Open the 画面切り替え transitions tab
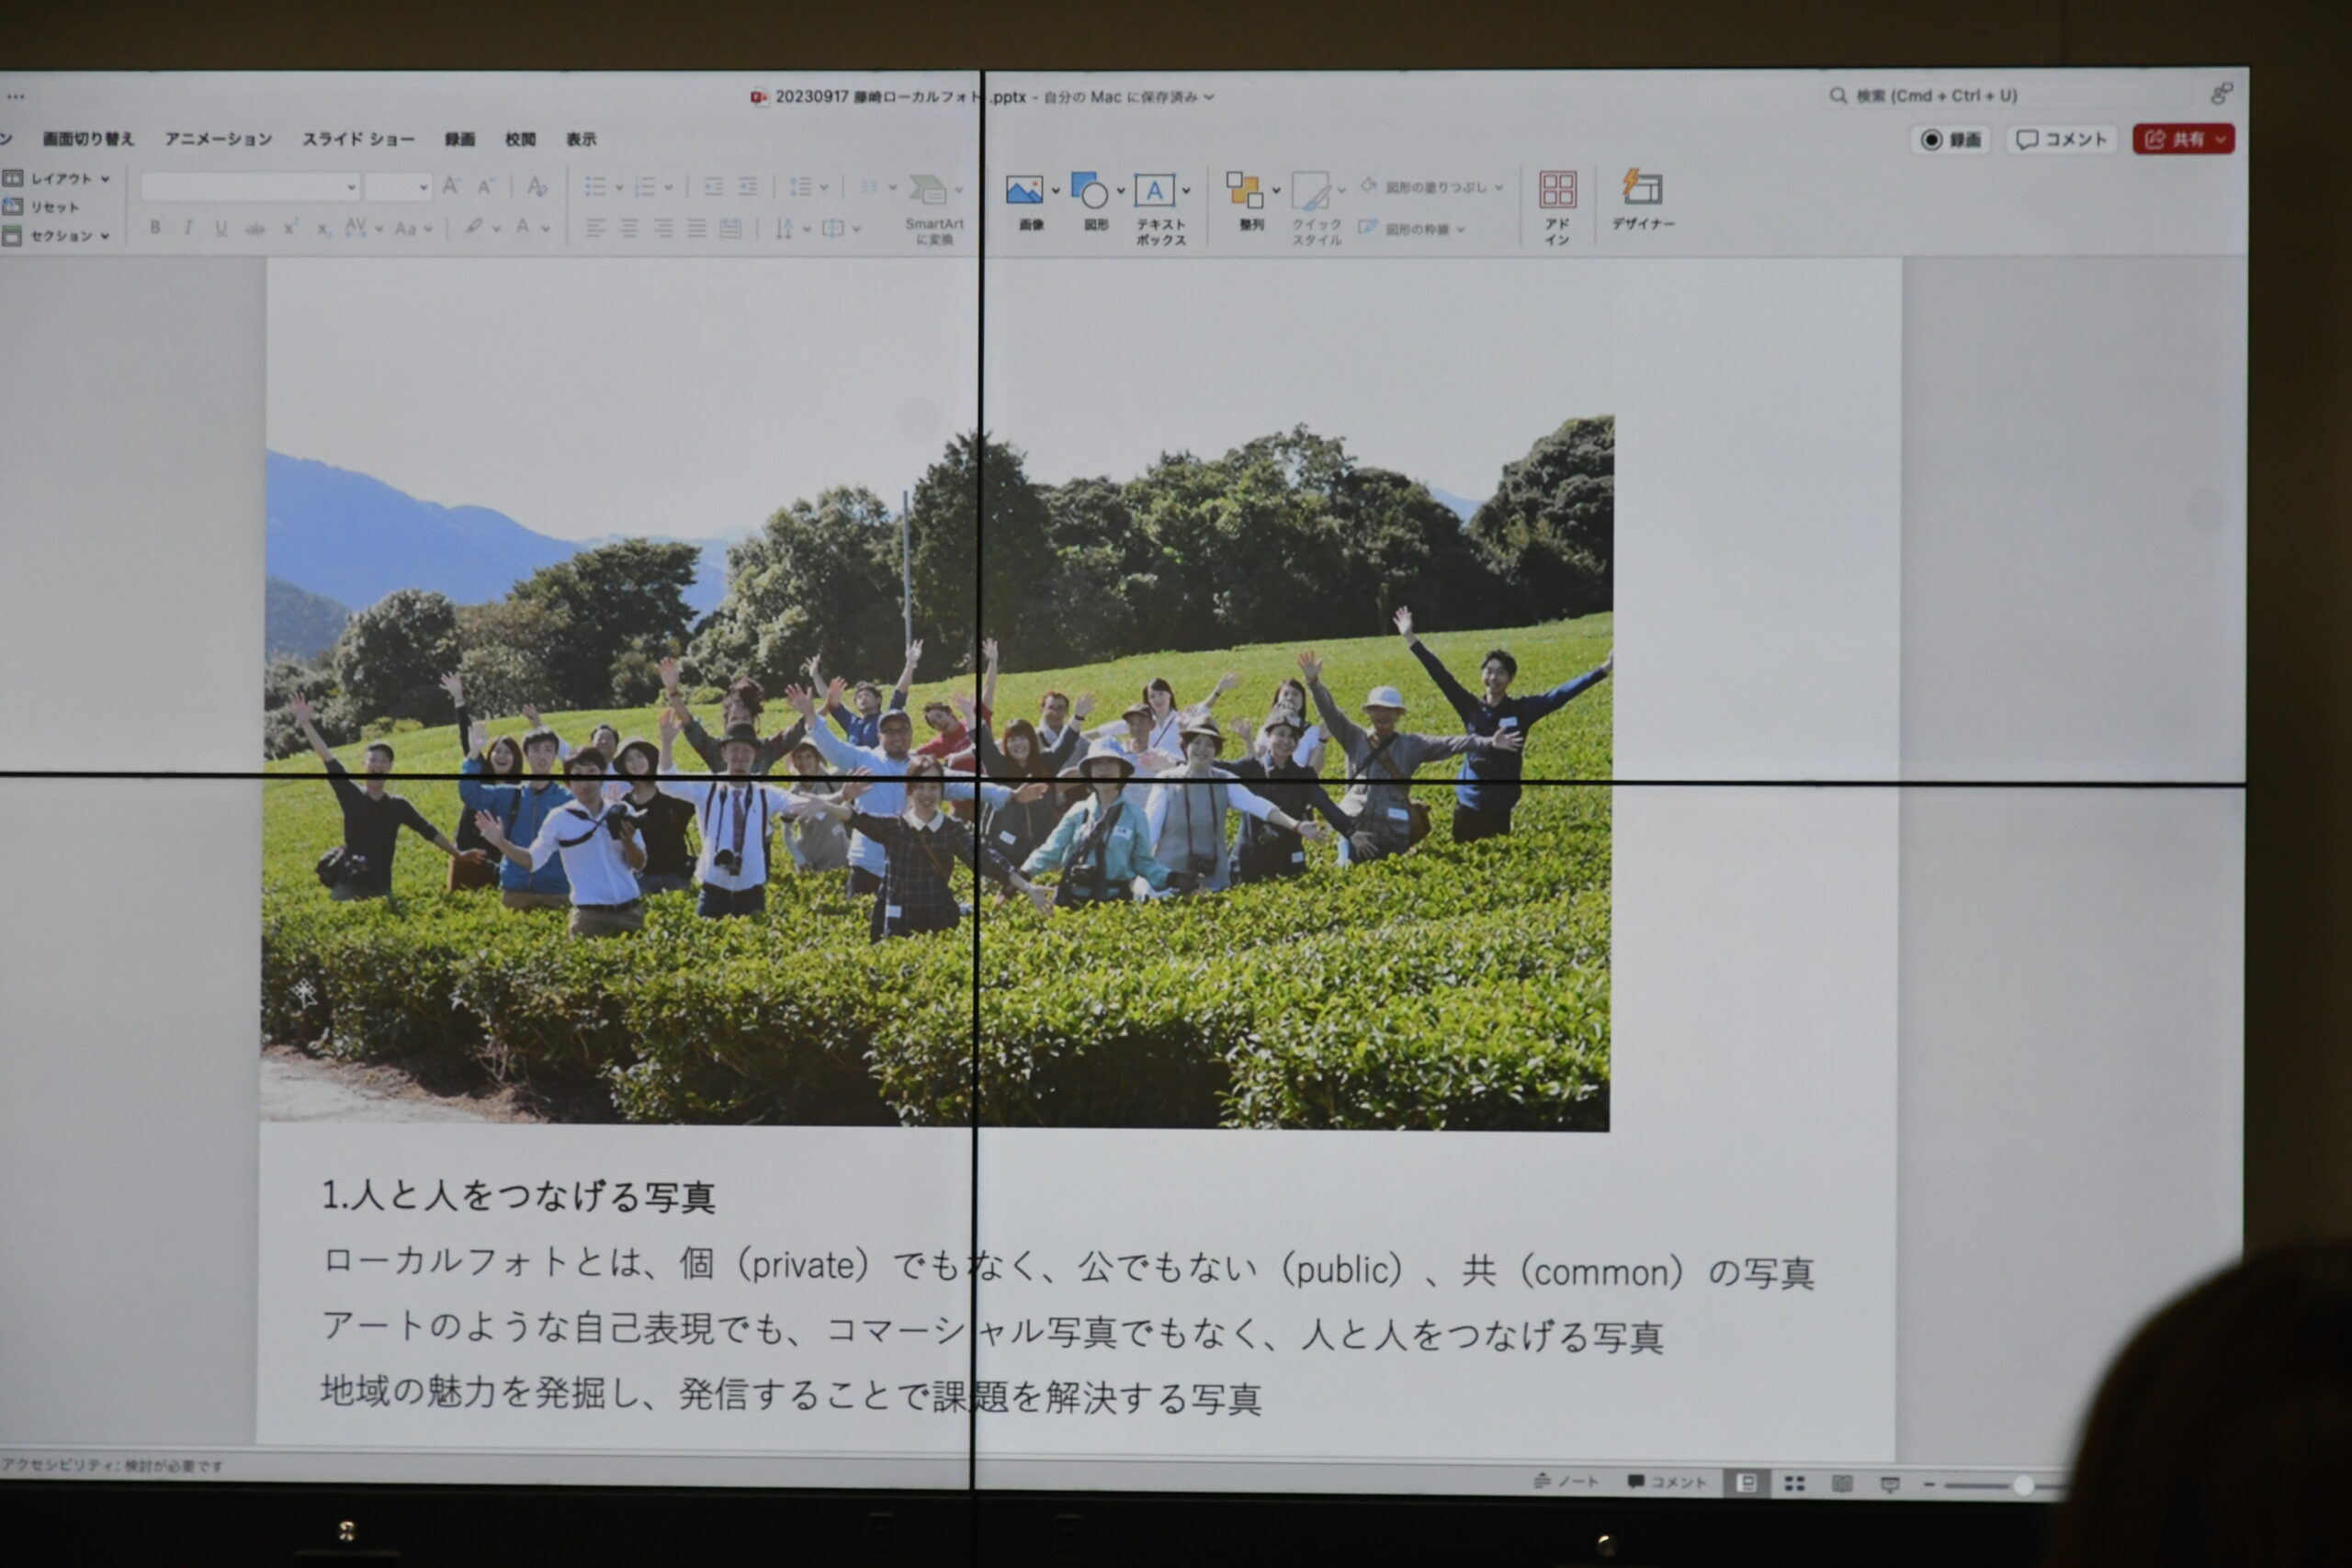 (x=88, y=139)
